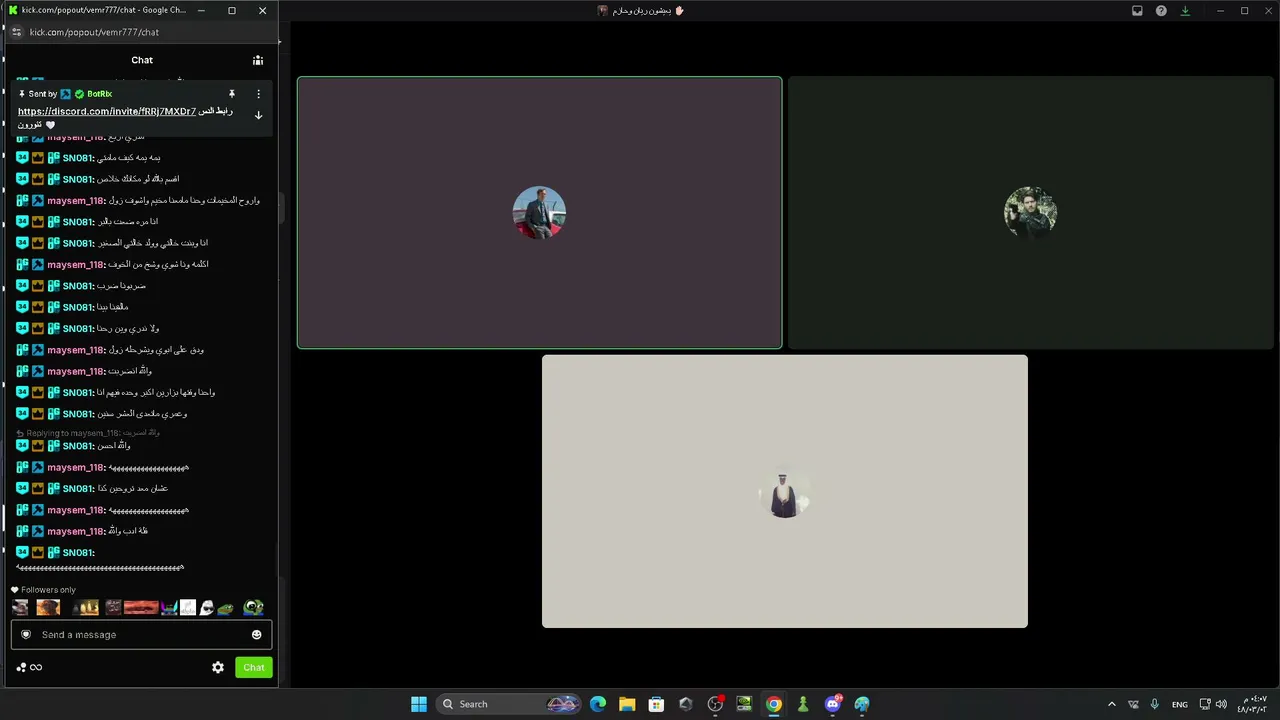Switch the ENG input language indicator

1180,704
